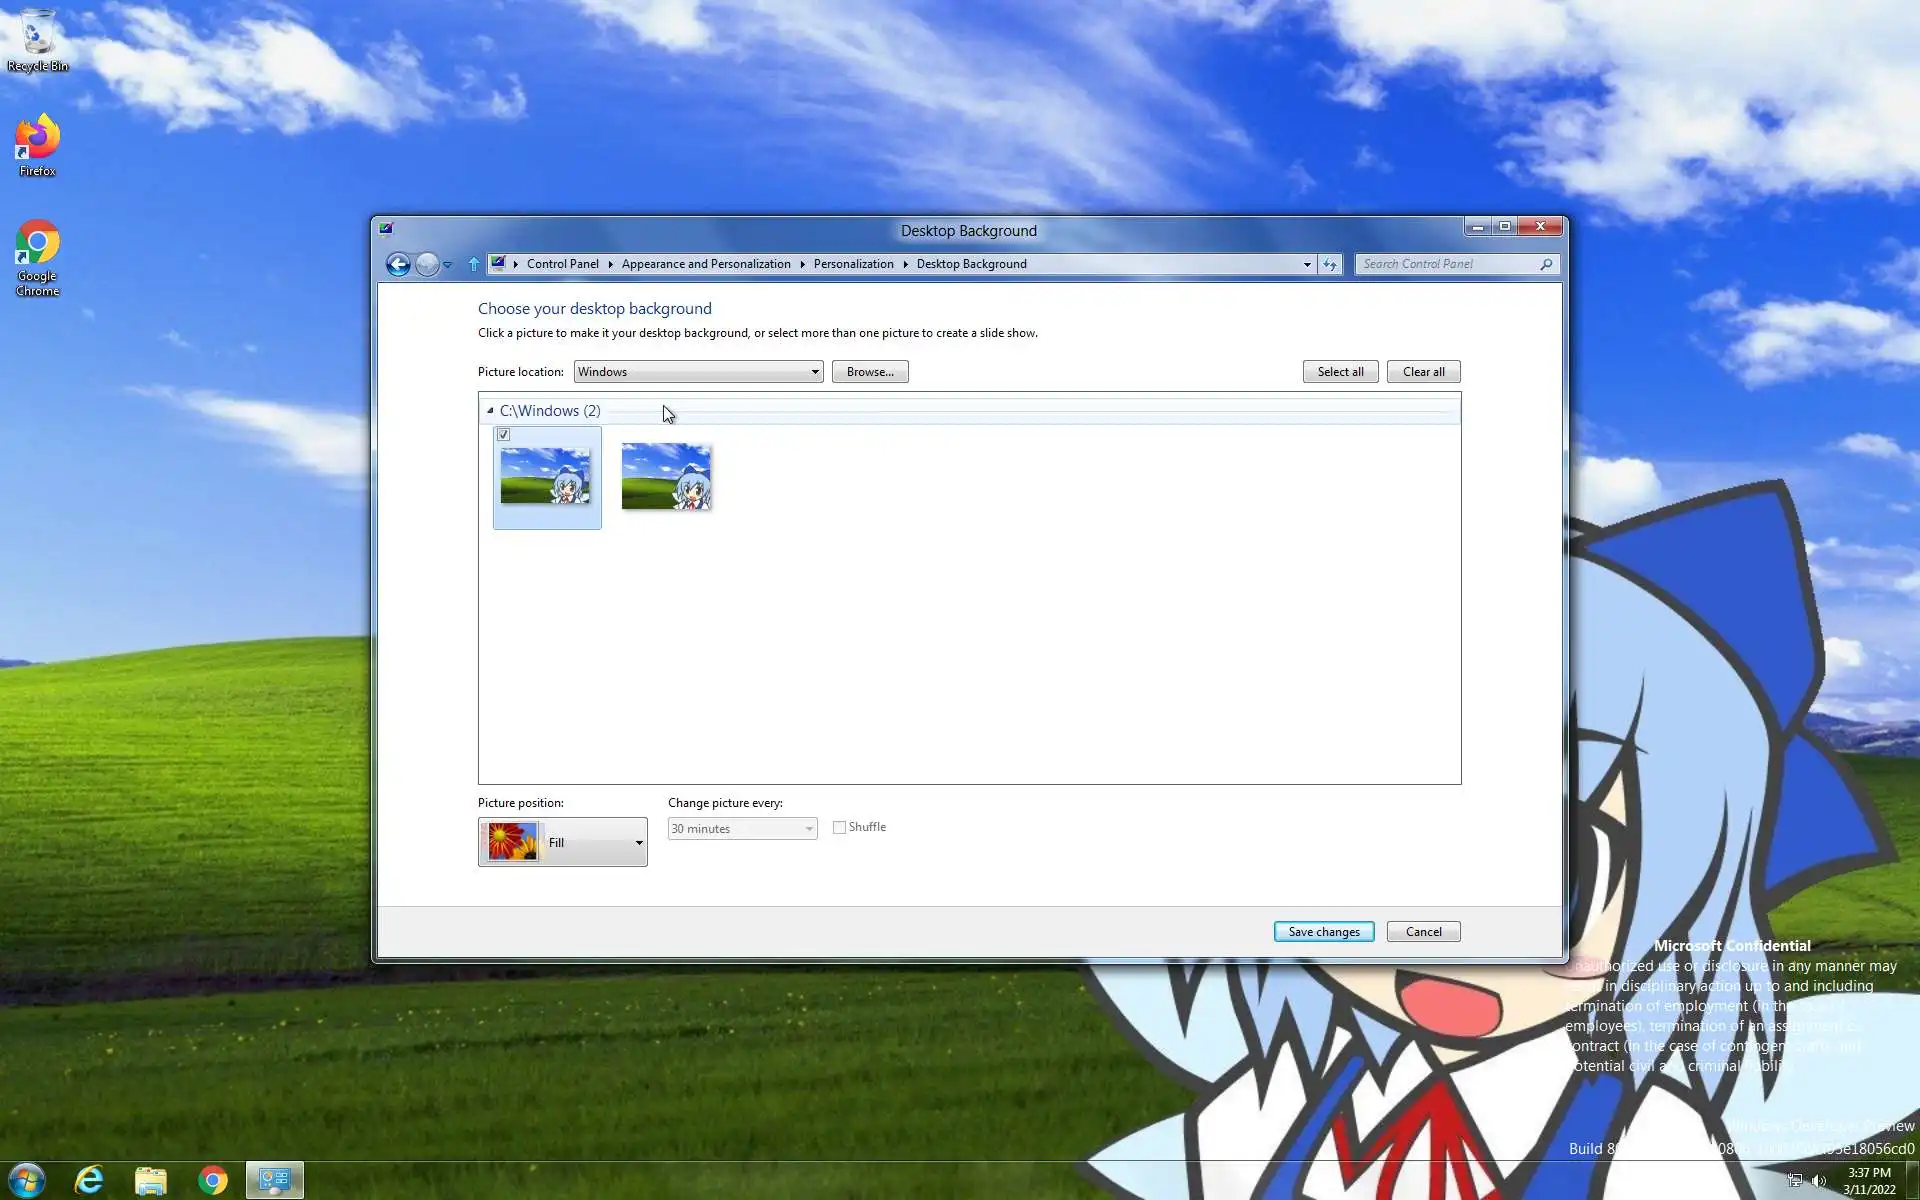Open the address bar history dropdown
Viewport: 1920px width, 1200px height.
point(1306,264)
